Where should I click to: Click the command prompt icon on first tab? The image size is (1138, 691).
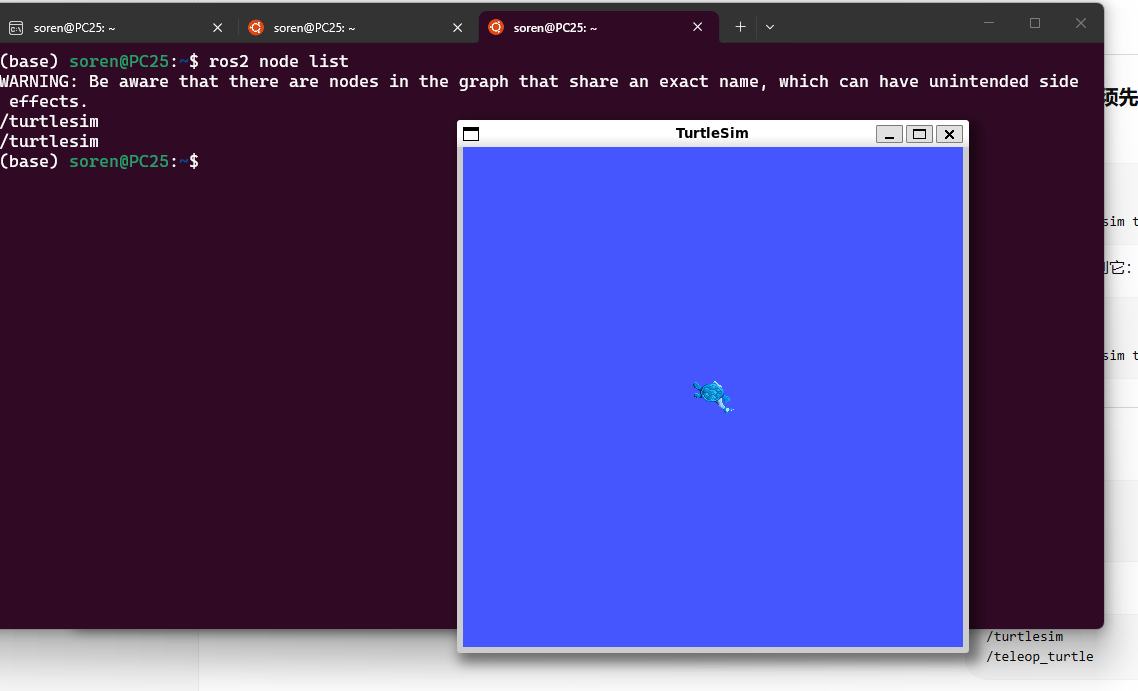[x=16, y=28]
